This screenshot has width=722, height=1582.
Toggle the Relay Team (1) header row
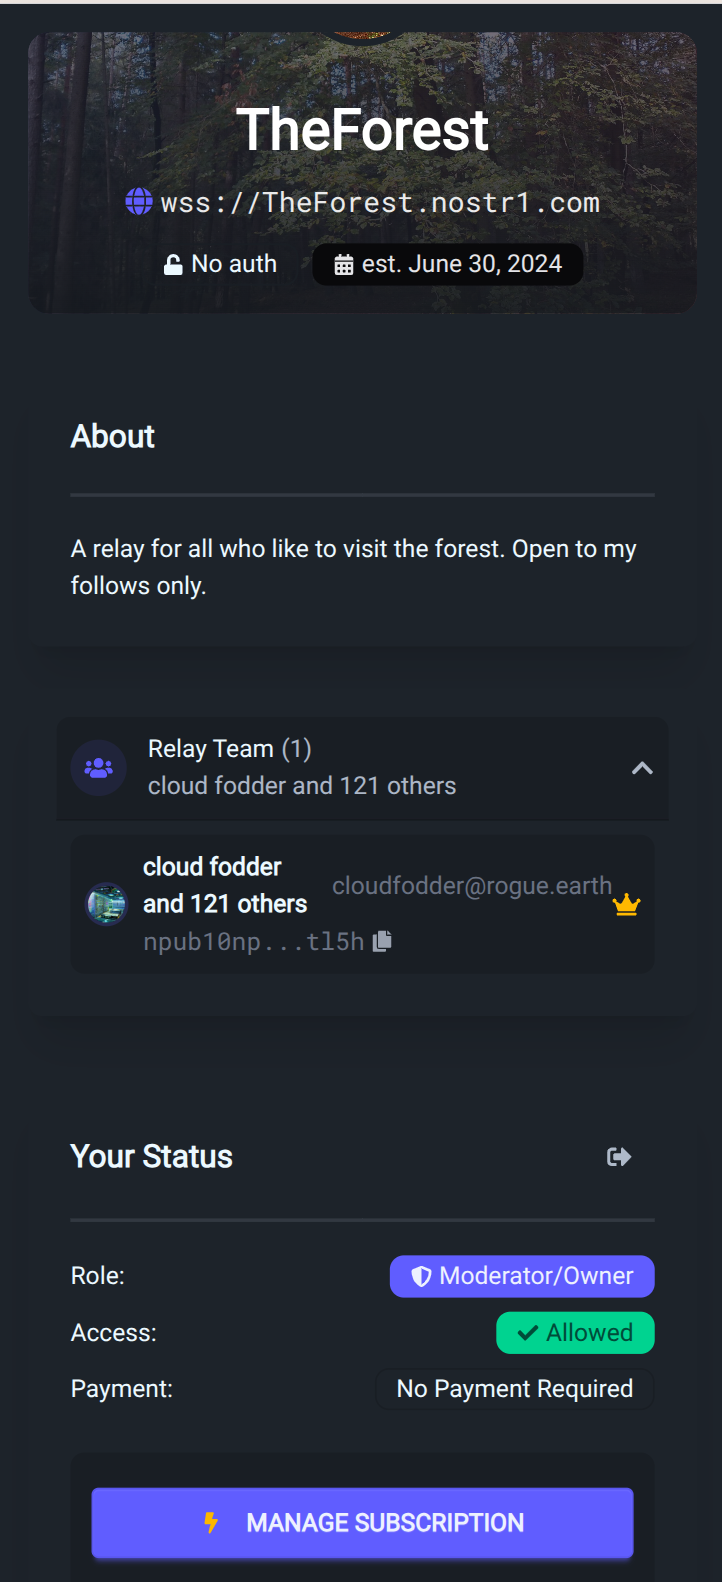(x=362, y=768)
